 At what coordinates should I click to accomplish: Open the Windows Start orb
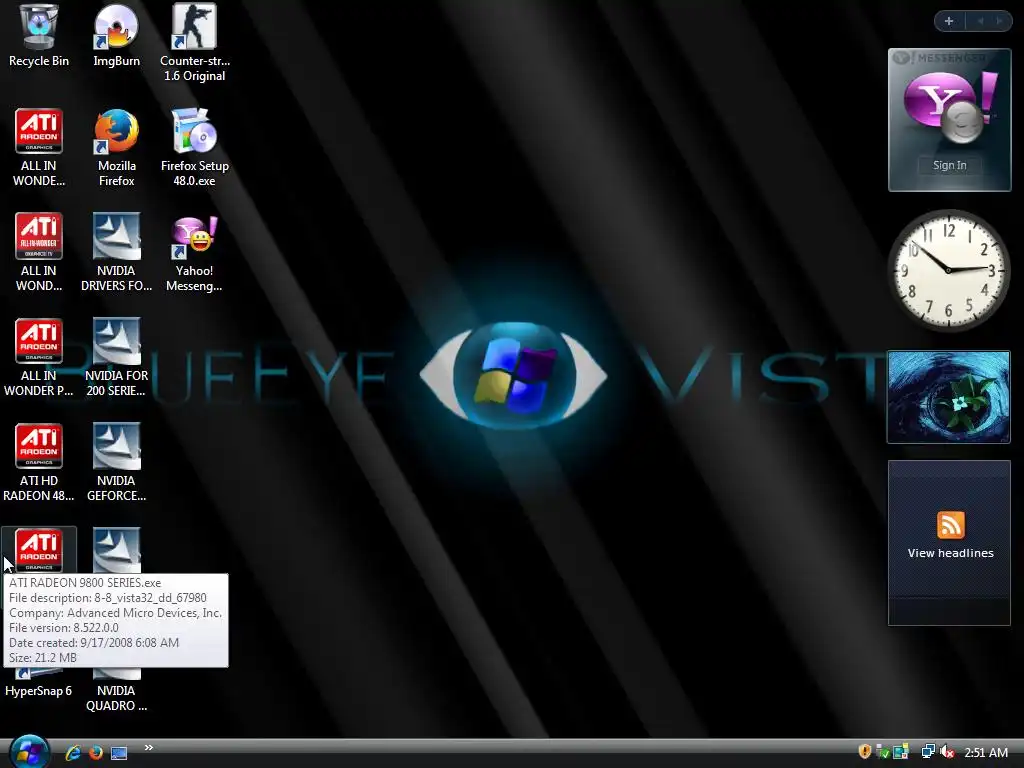(x=29, y=752)
